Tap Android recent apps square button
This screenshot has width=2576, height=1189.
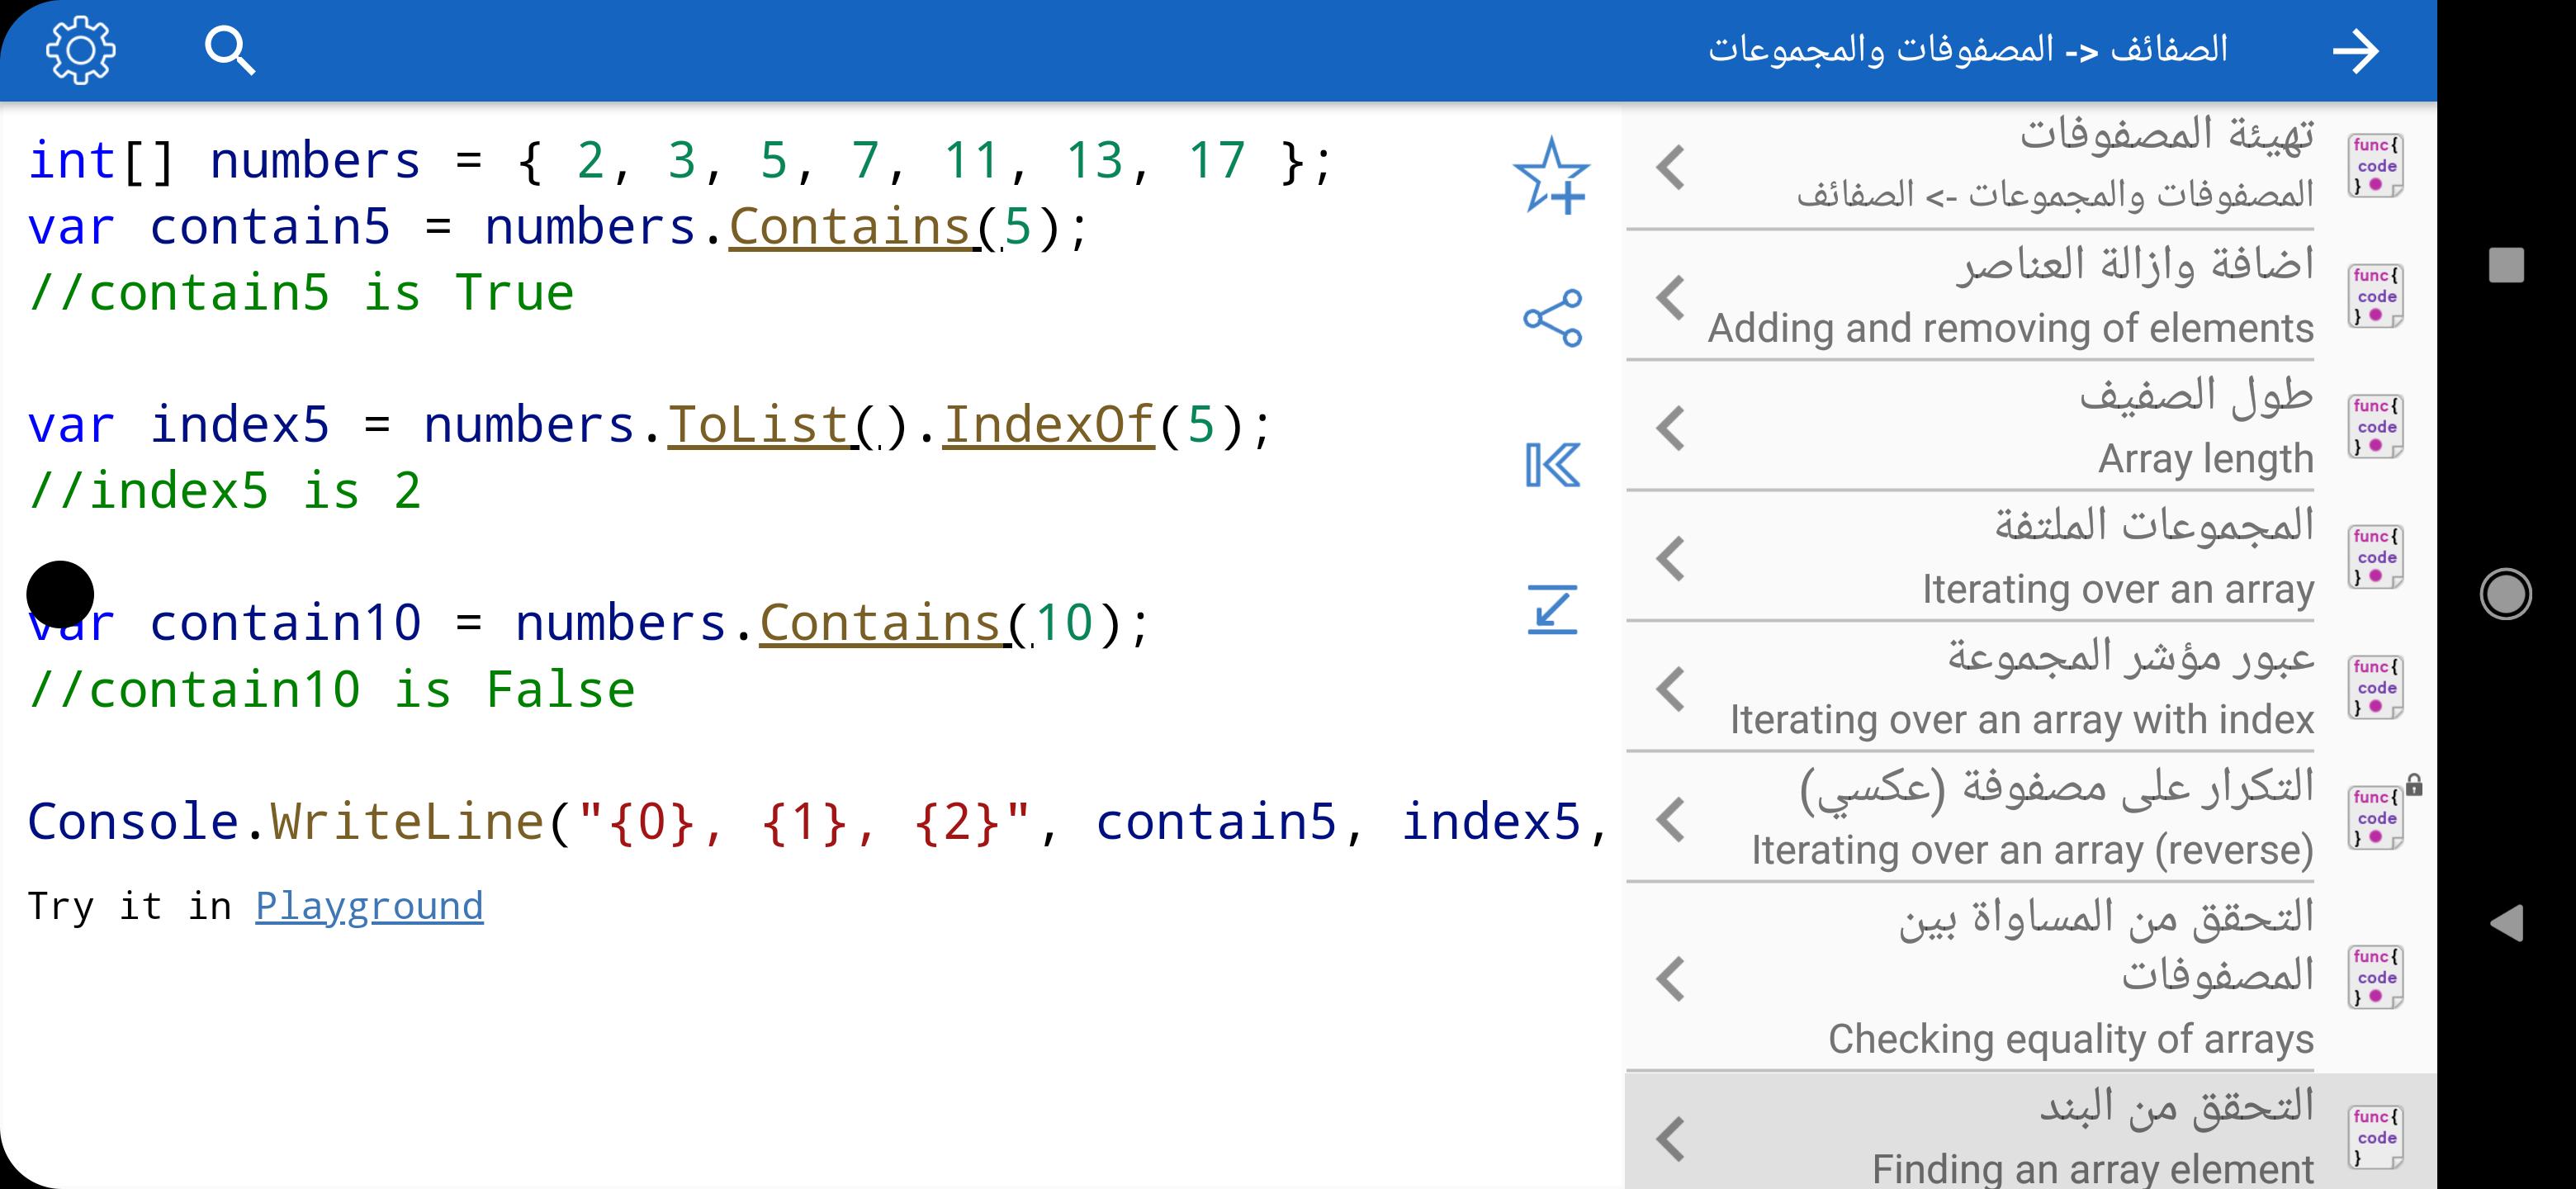(x=2506, y=265)
